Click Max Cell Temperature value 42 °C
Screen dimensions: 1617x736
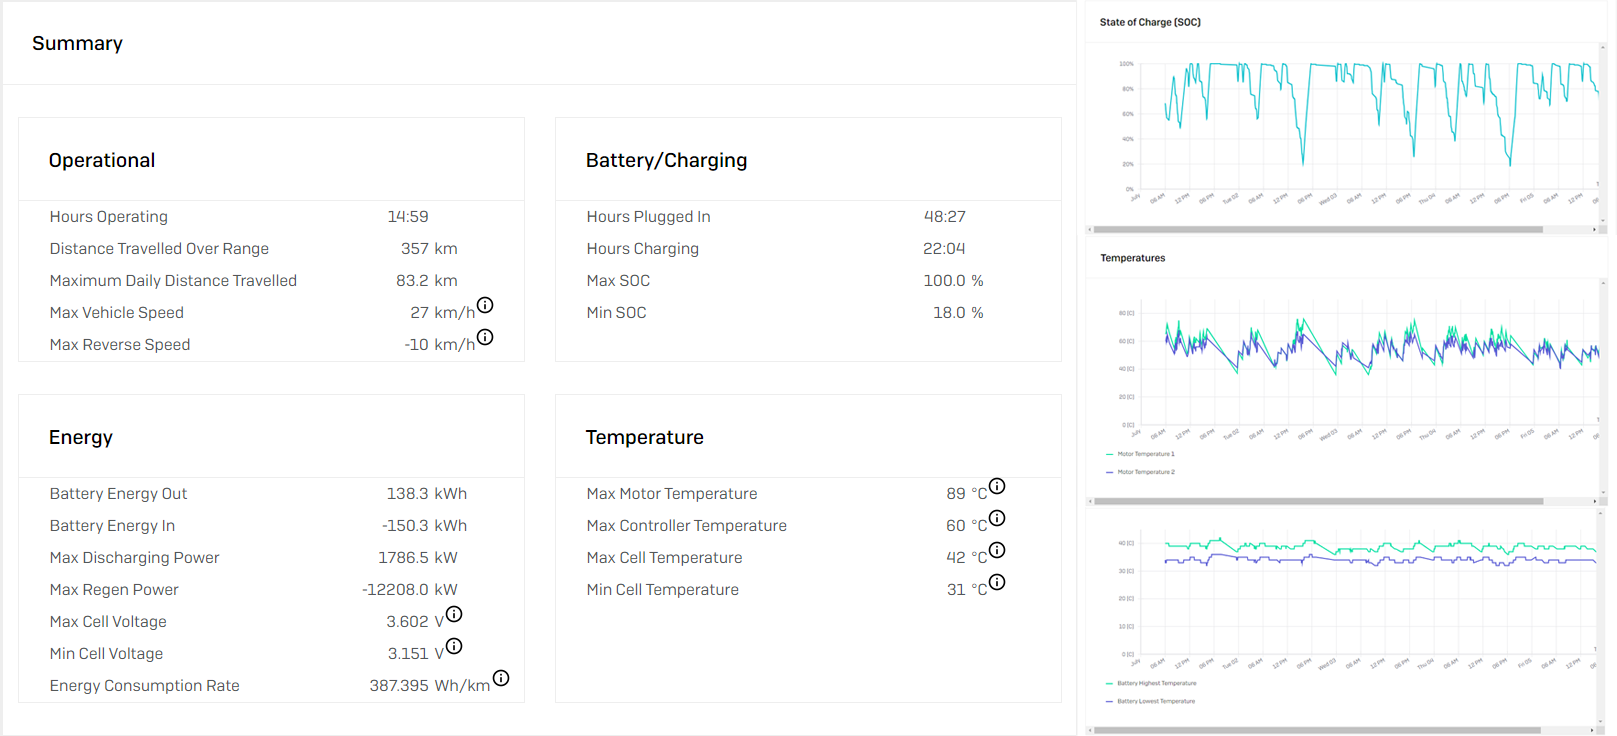(x=967, y=558)
